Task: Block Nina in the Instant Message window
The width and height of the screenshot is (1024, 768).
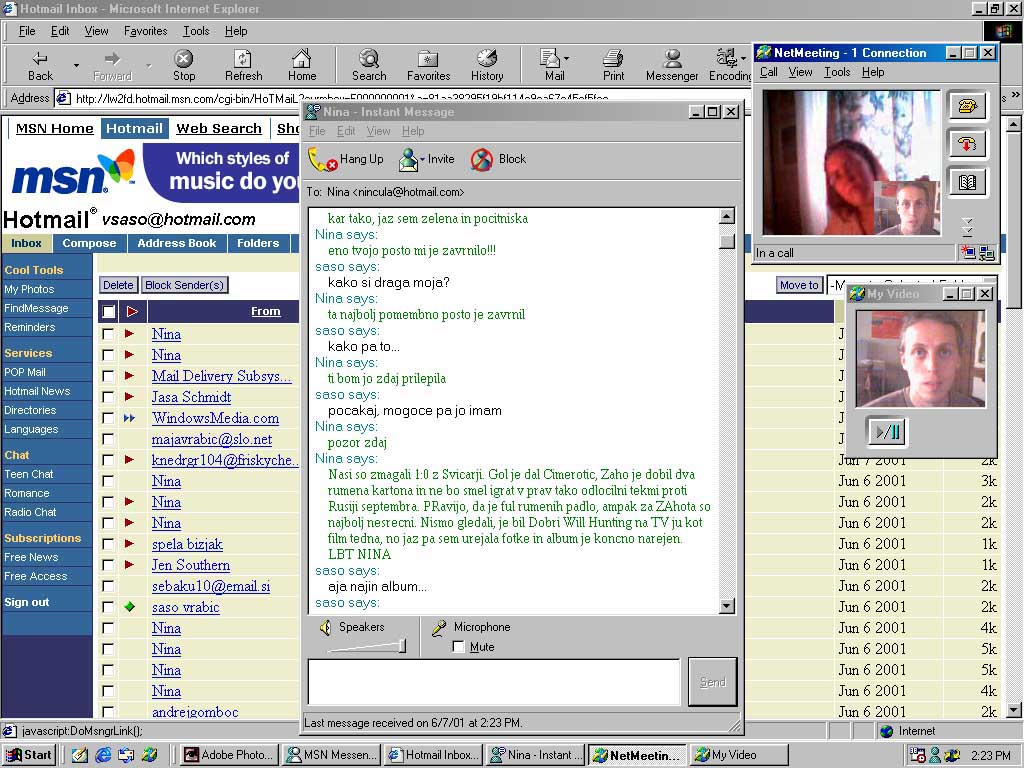Action: (498, 159)
